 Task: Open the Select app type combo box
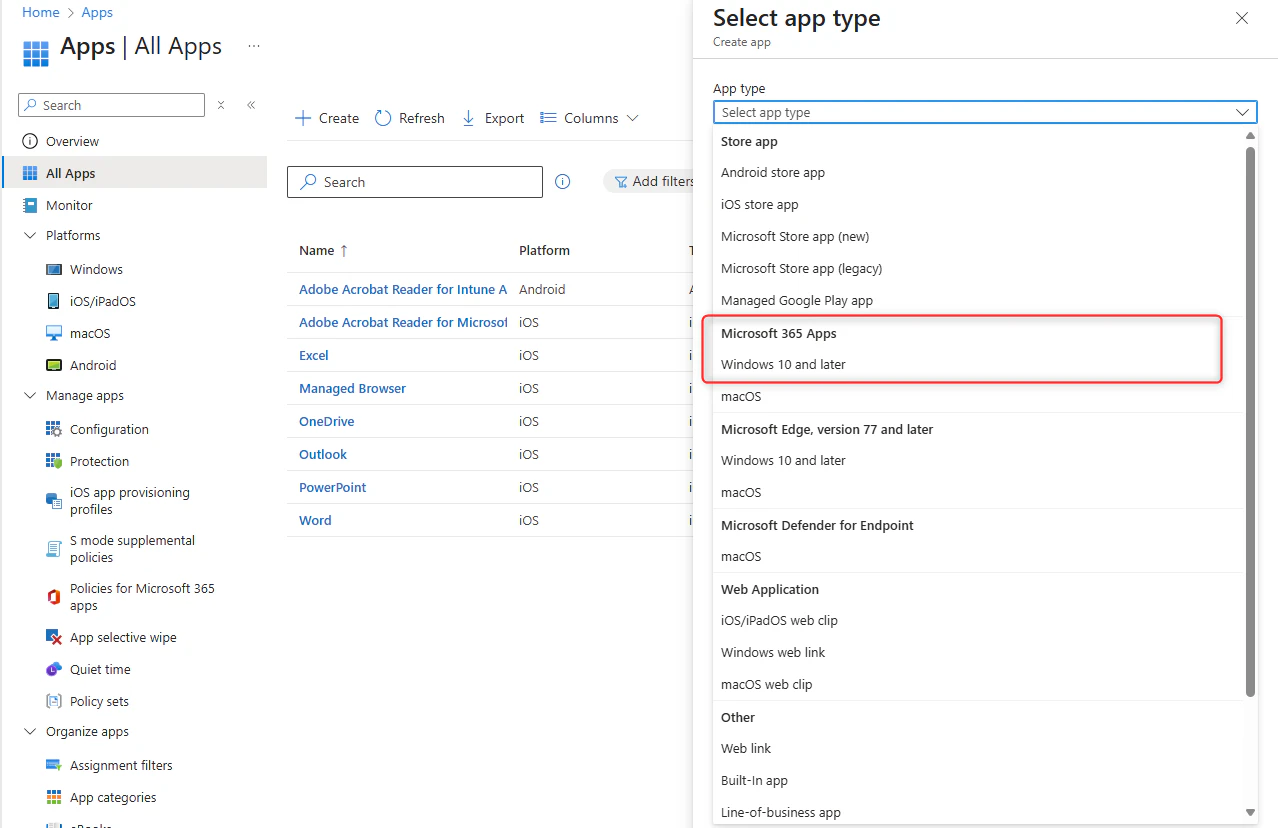985,112
